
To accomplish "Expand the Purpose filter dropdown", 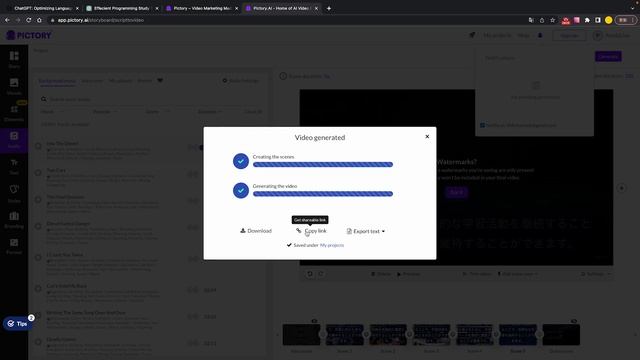I will coord(104,111).
